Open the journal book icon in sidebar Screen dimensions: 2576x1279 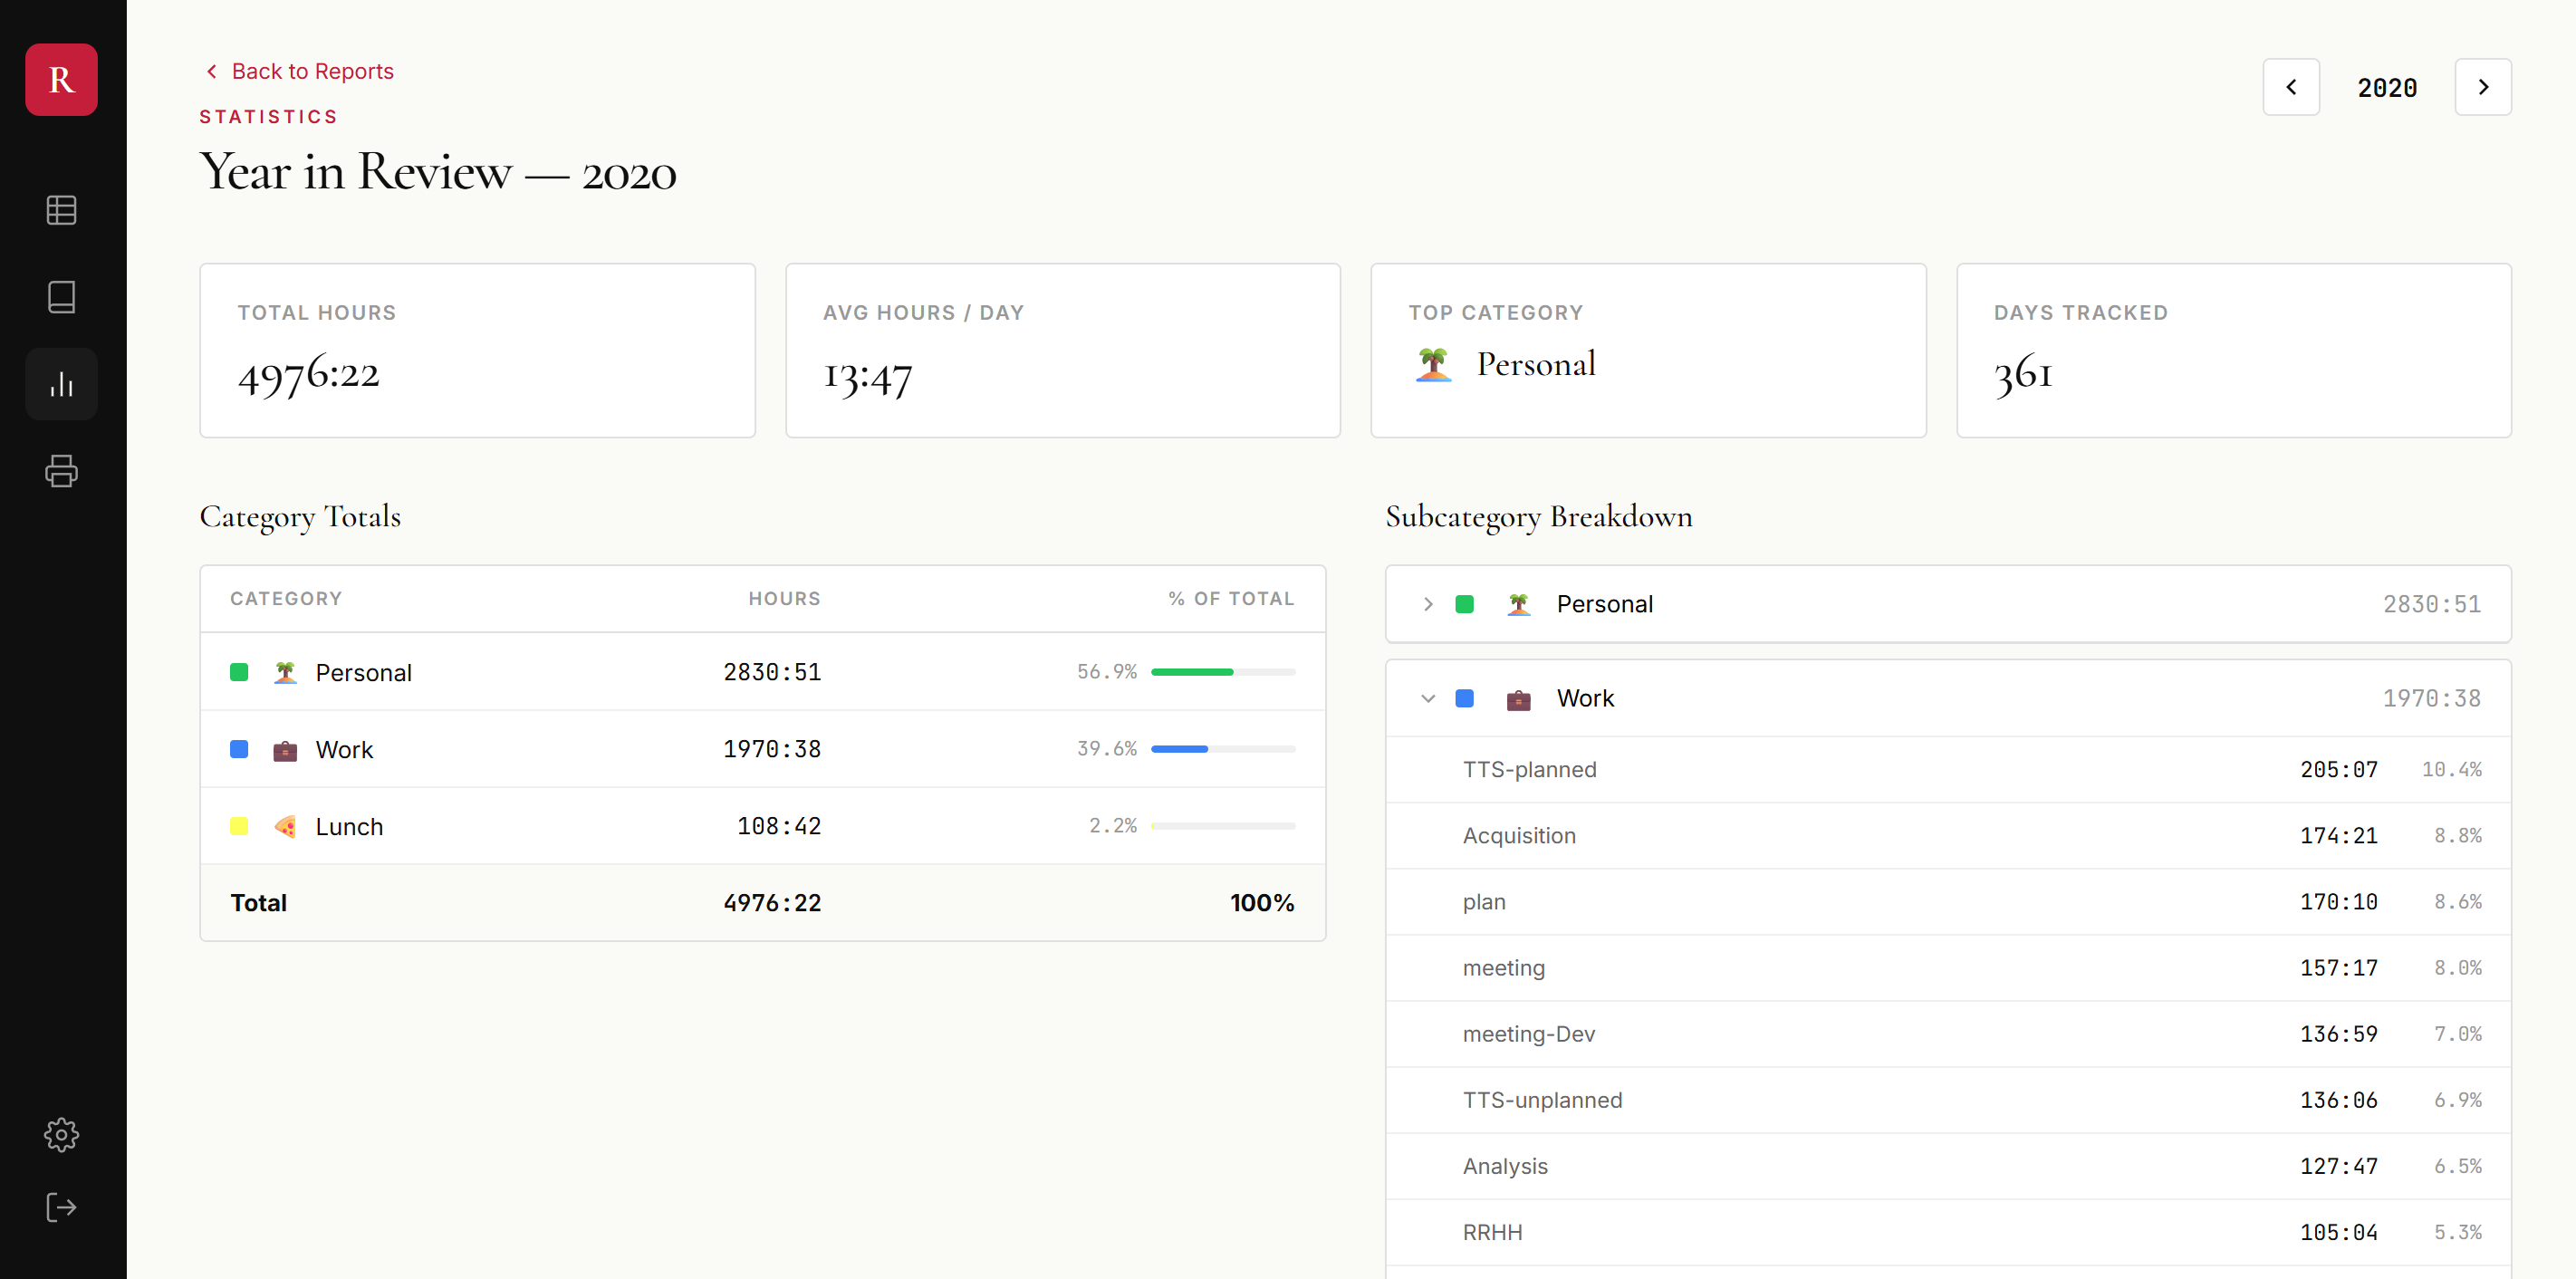point(61,297)
